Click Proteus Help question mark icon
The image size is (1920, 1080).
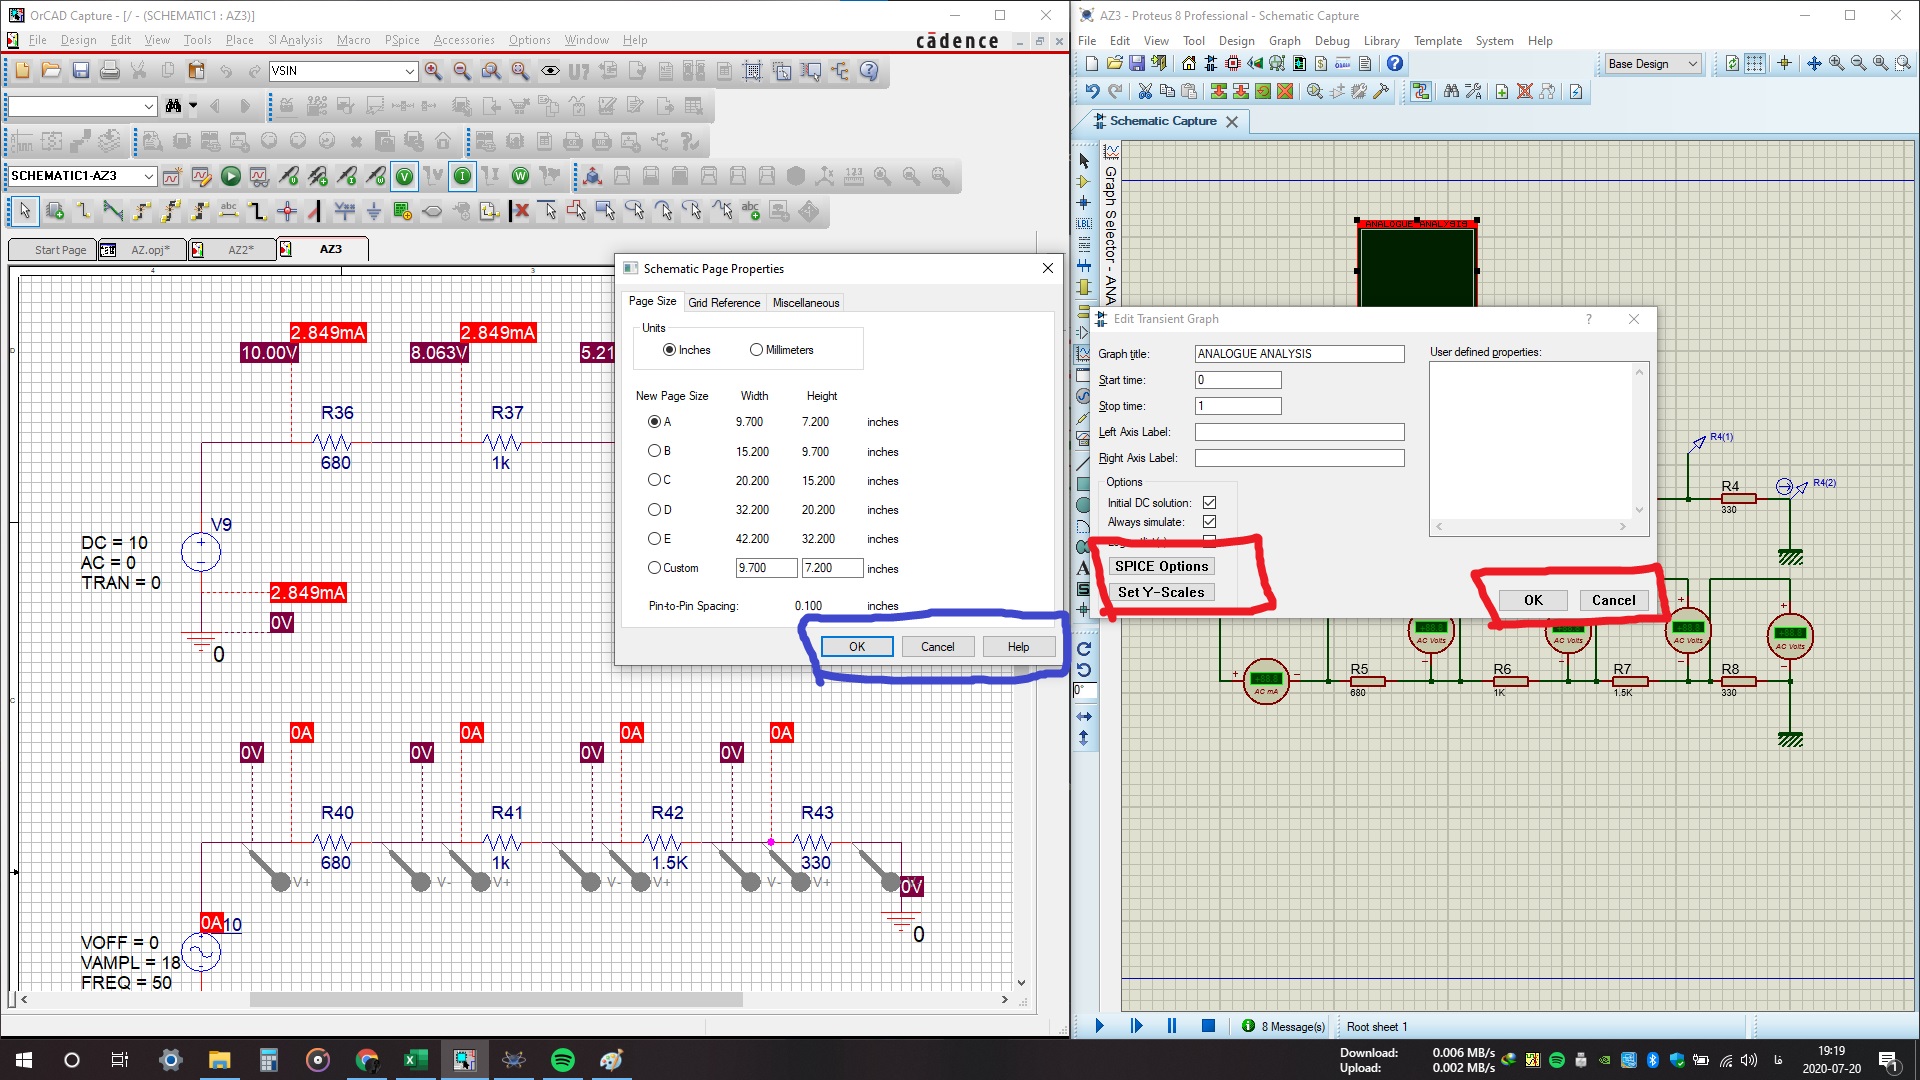[1394, 64]
